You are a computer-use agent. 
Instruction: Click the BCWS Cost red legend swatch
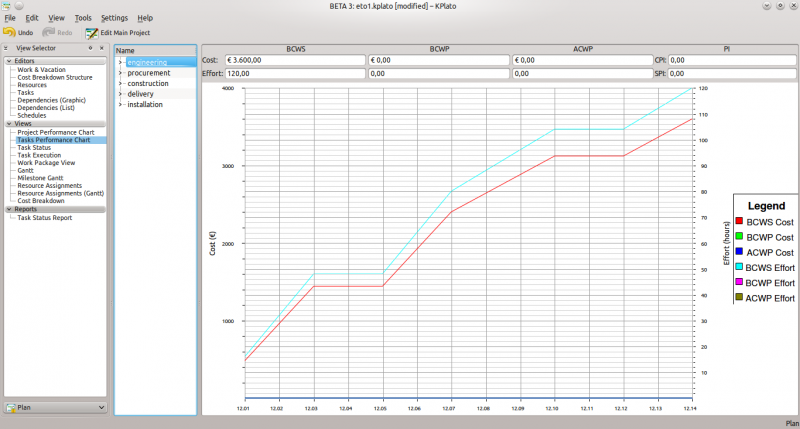[739, 221]
